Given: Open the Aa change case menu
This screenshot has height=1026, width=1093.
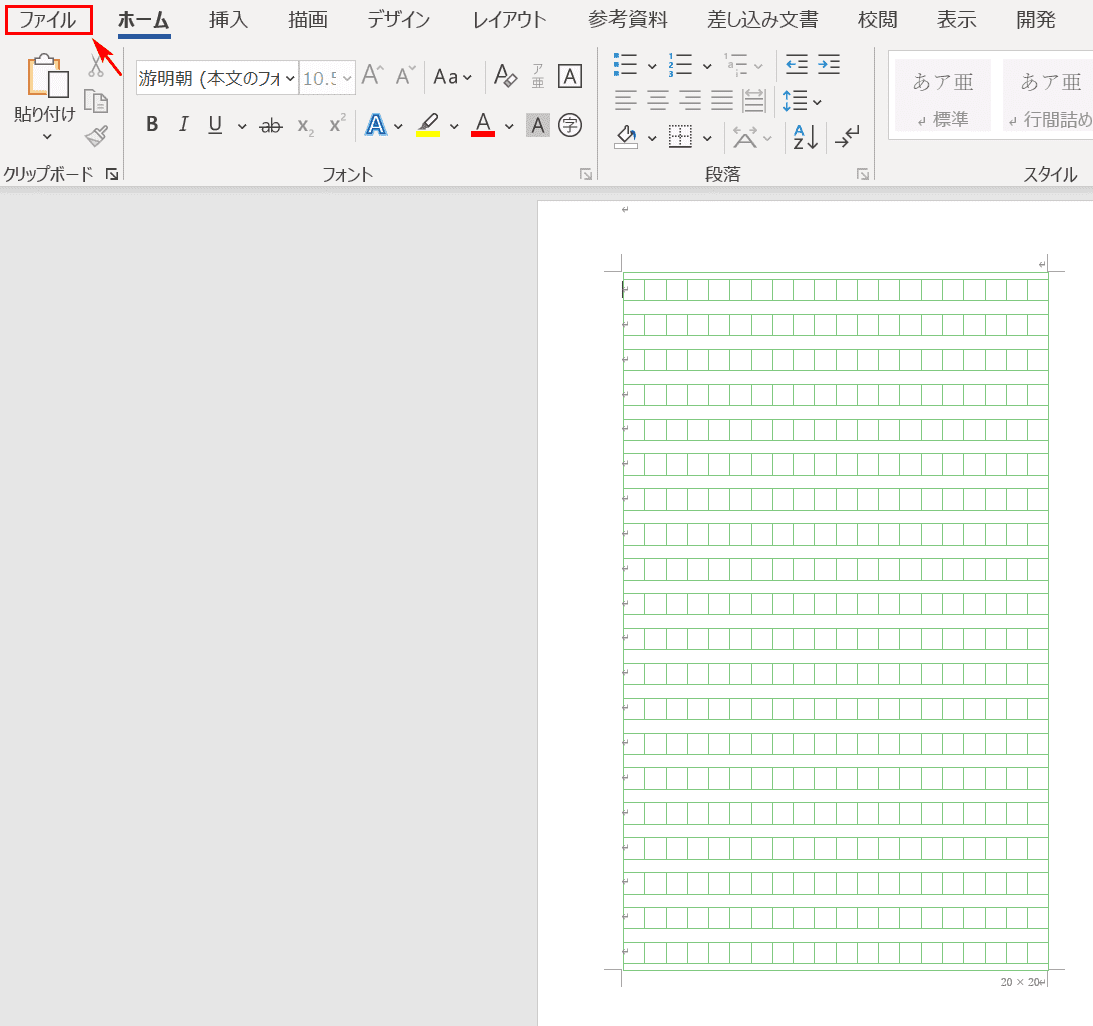Looking at the screenshot, I should (x=452, y=76).
